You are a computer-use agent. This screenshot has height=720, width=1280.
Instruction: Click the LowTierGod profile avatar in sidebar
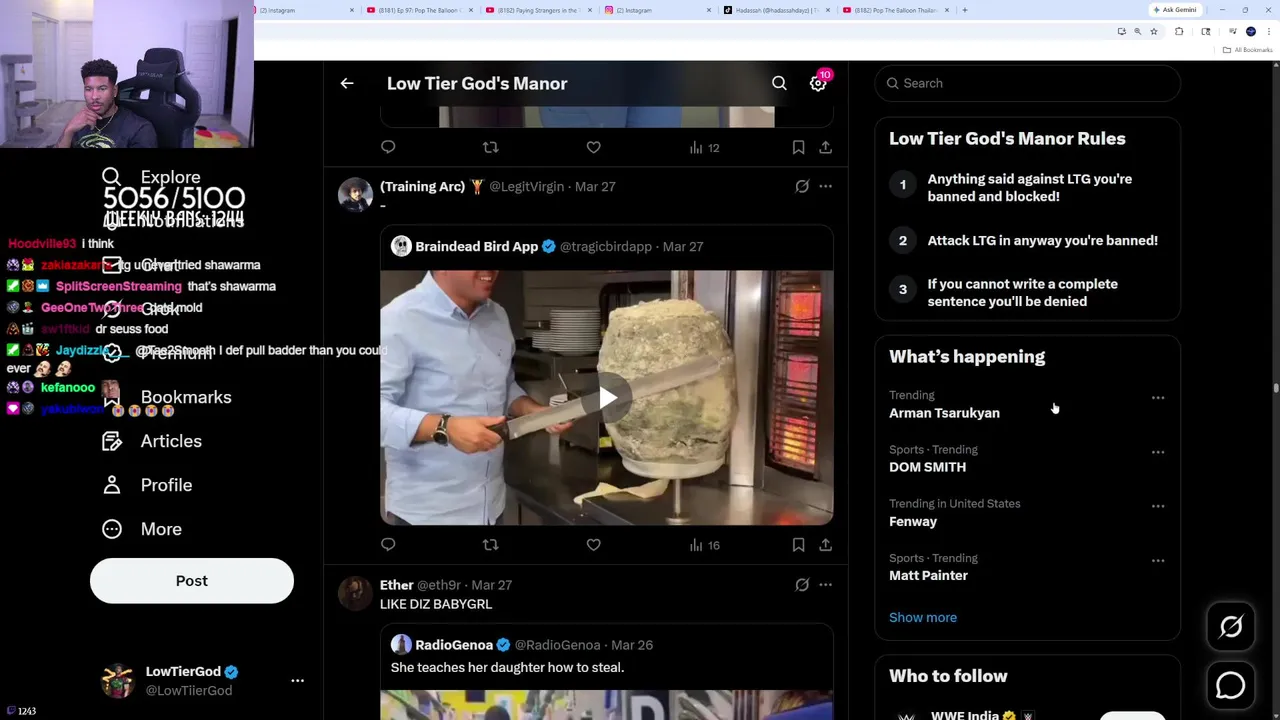[118, 680]
